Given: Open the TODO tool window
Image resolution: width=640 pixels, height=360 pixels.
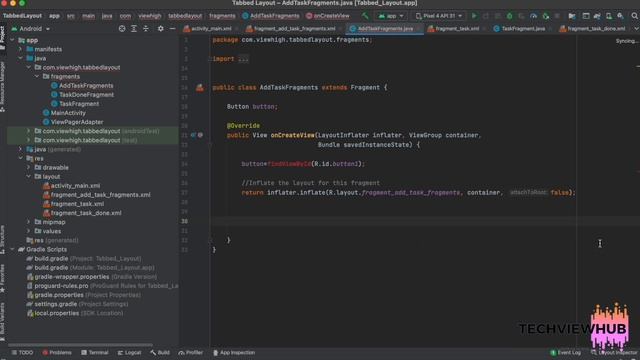Looking at the screenshot, I should click(x=22, y=353).
